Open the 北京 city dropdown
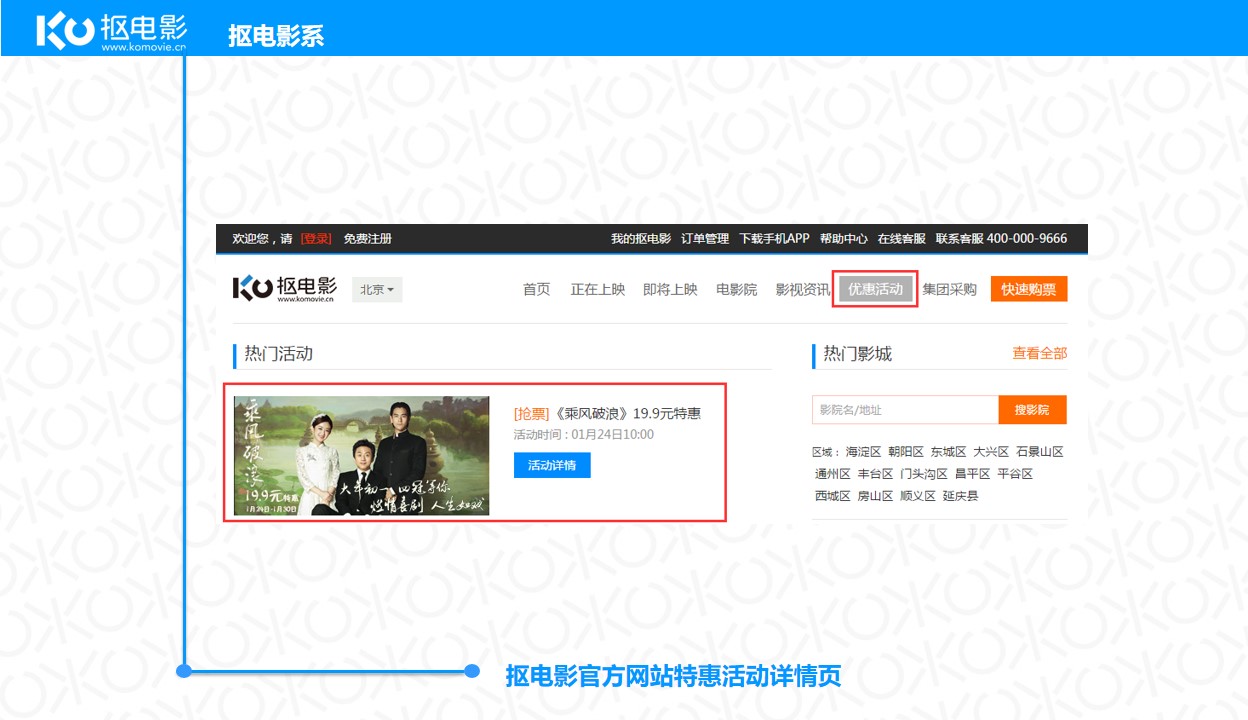 point(377,290)
